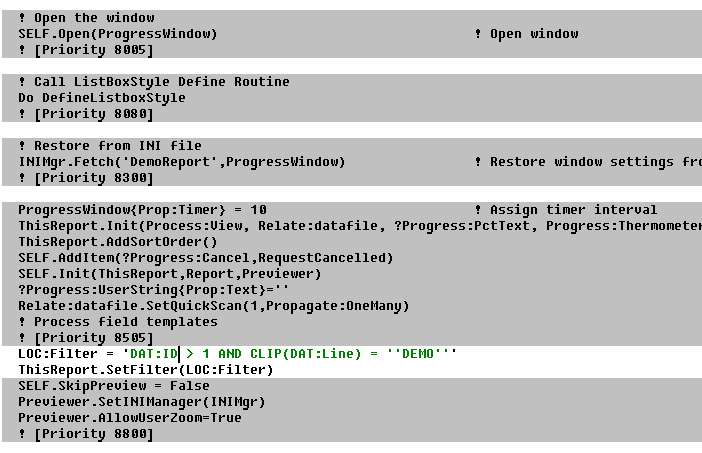Screen dimensions: 702x453
Task: Click the [Priority 8300] comment line
Action: coord(86,178)
